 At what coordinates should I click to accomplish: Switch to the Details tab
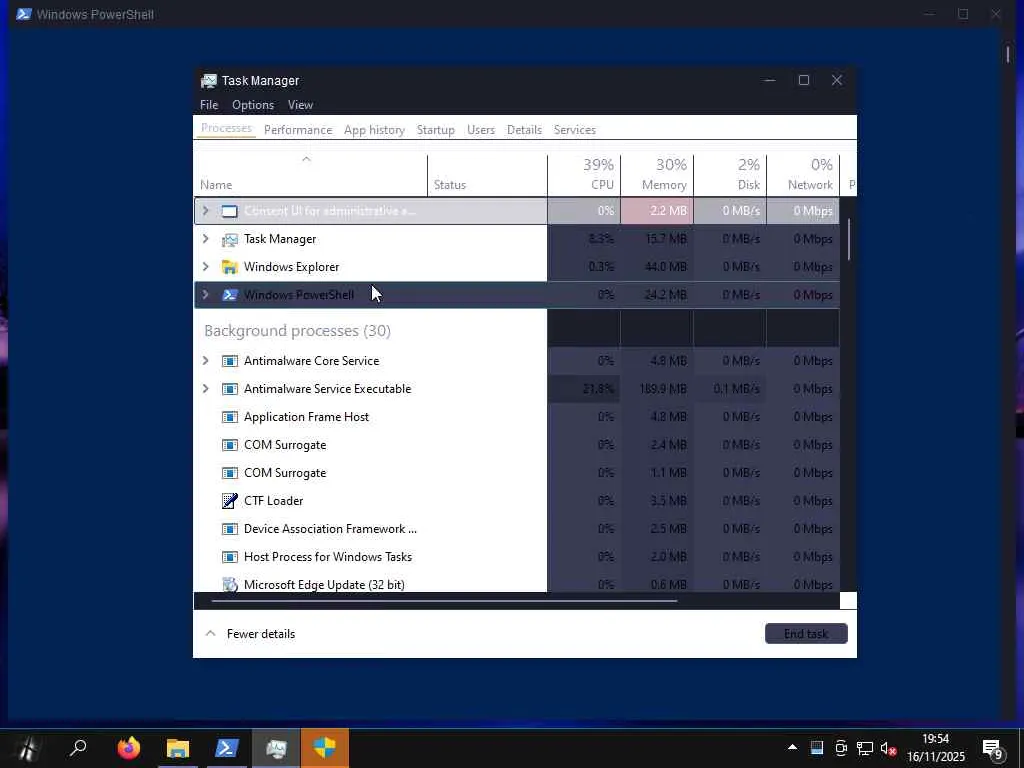pos(524,130)
